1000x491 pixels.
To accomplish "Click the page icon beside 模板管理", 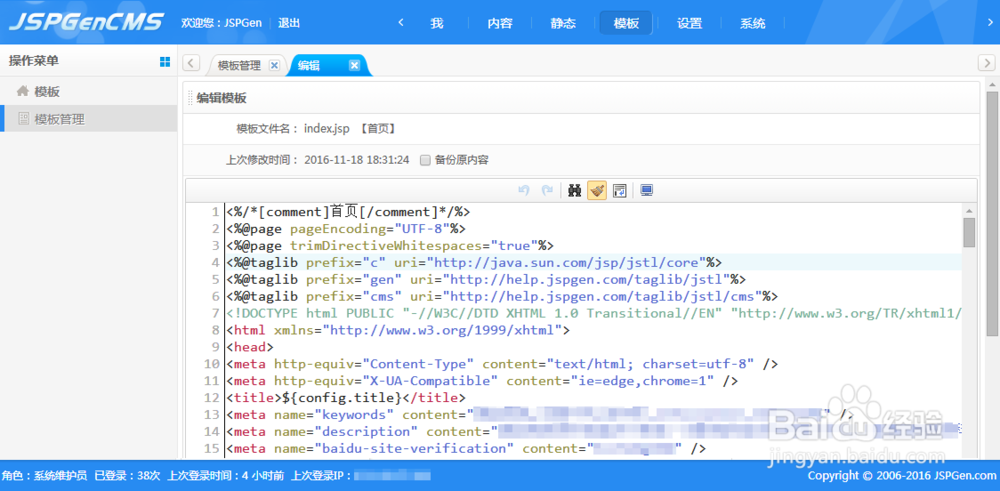I will click(24, 119).
